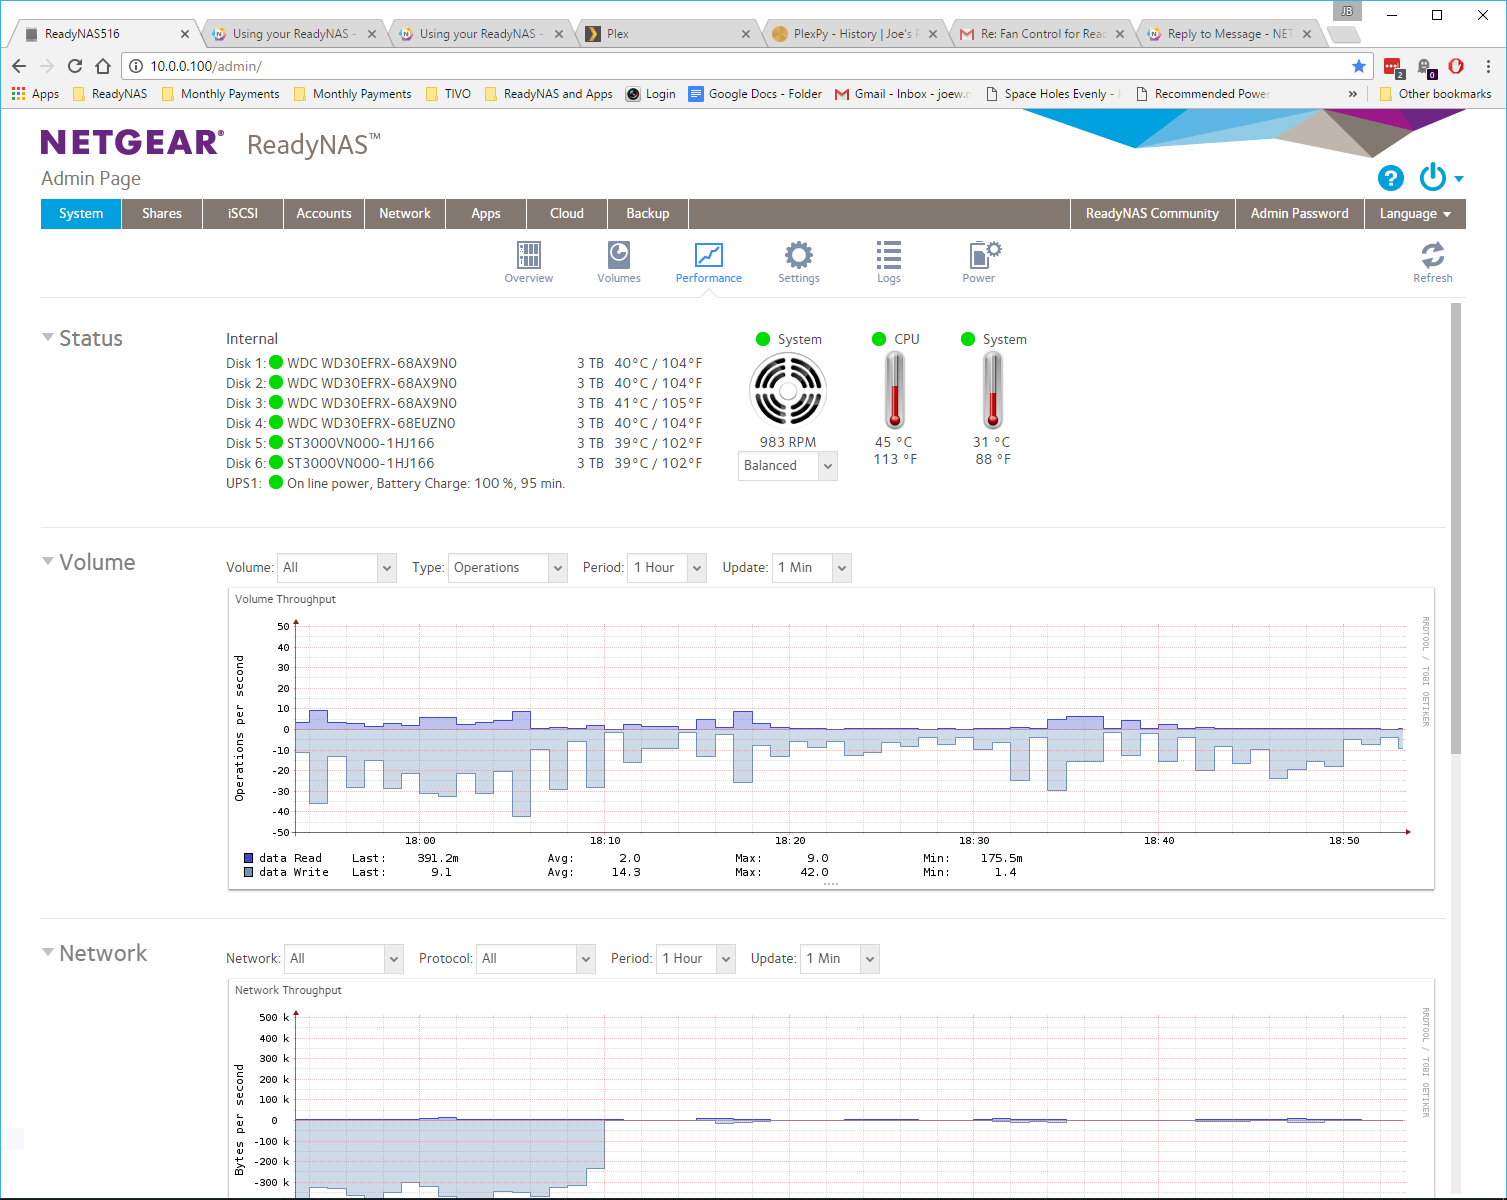Click the site info icon in address bar
Viewport: 1507px width, 1200px height.
coord(136,66)
